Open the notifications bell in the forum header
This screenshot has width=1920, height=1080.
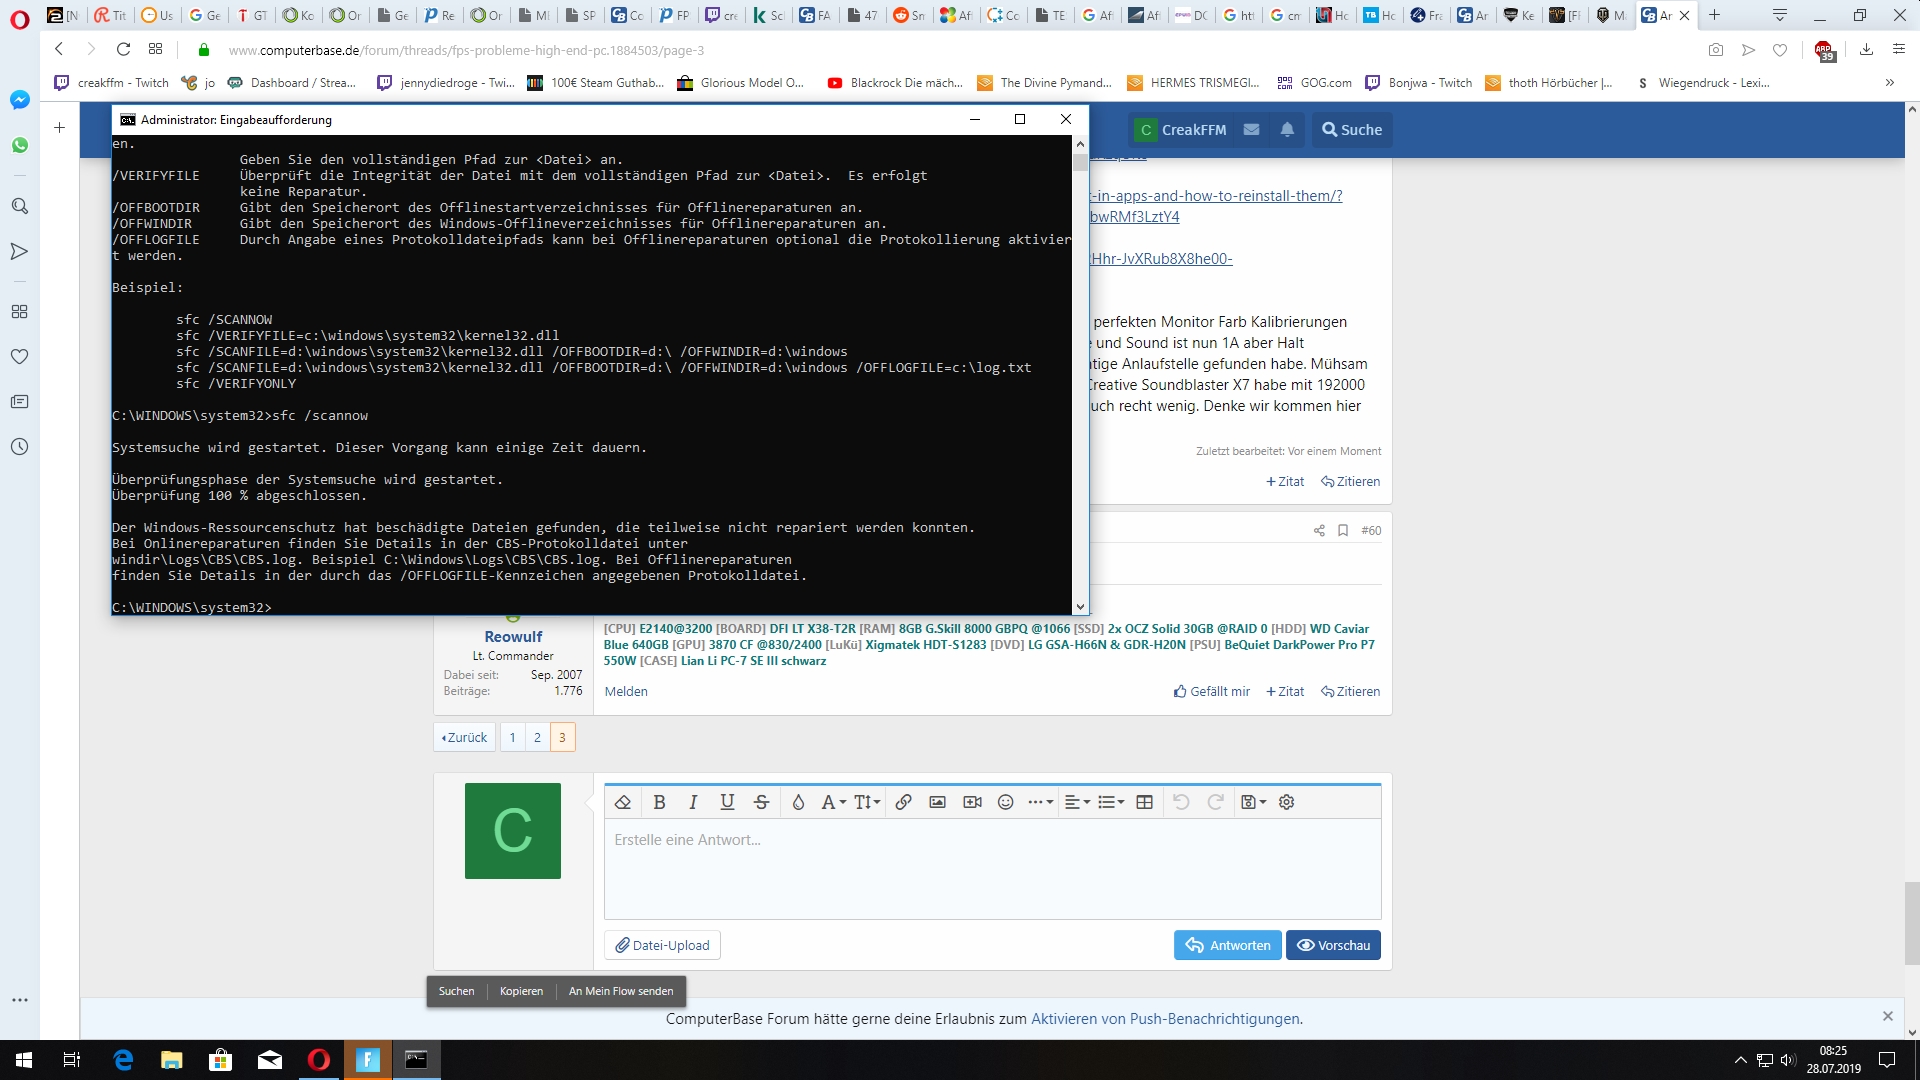[x=1287, y=129]
